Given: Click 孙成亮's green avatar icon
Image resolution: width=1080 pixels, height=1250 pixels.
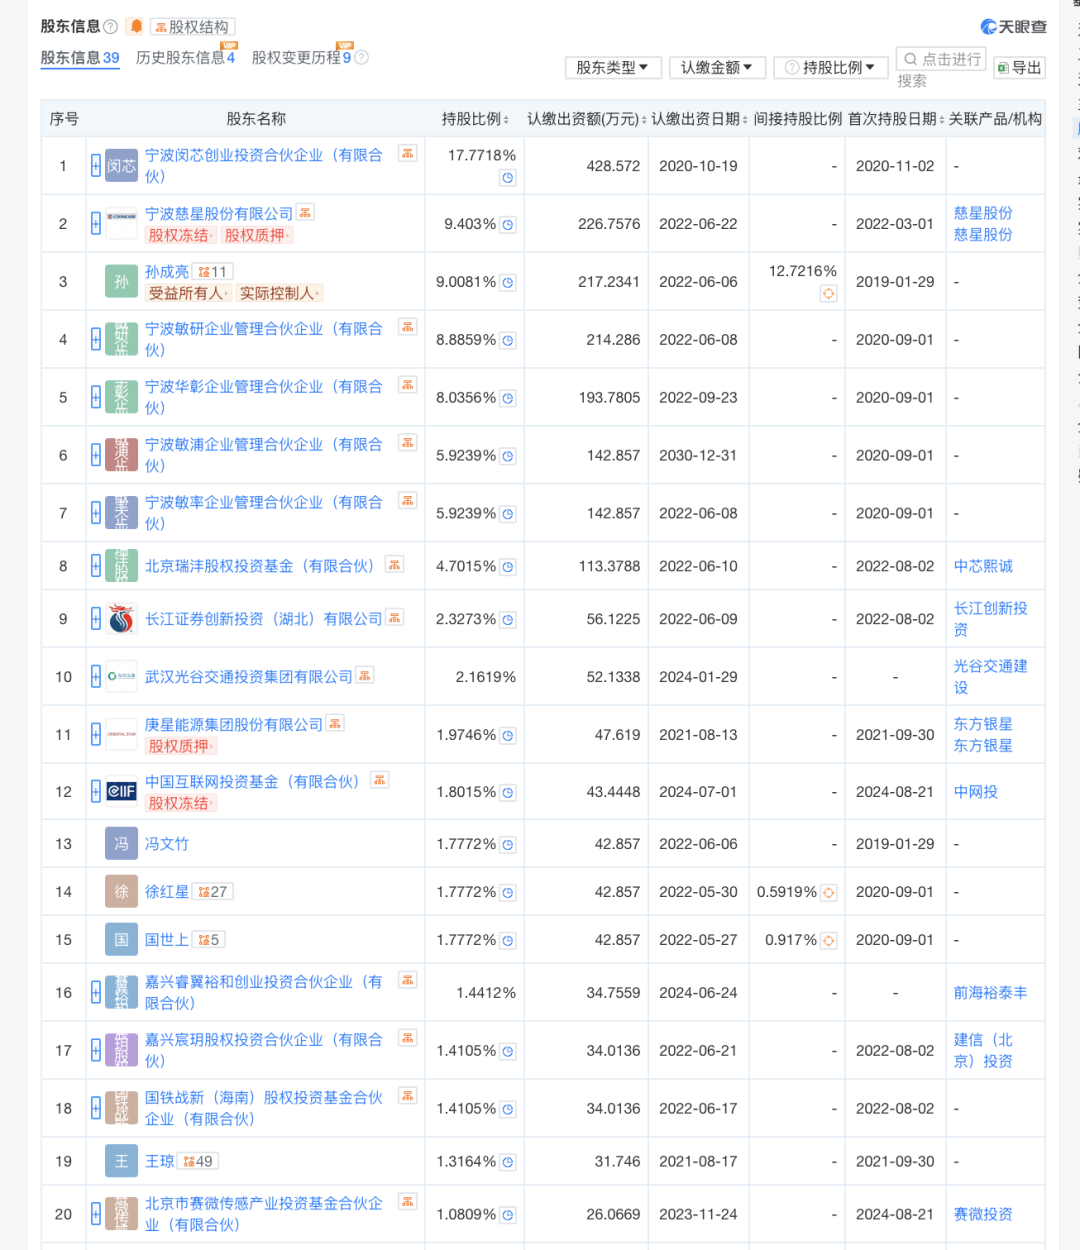Looking at the screenshot, I should [121, 282].
